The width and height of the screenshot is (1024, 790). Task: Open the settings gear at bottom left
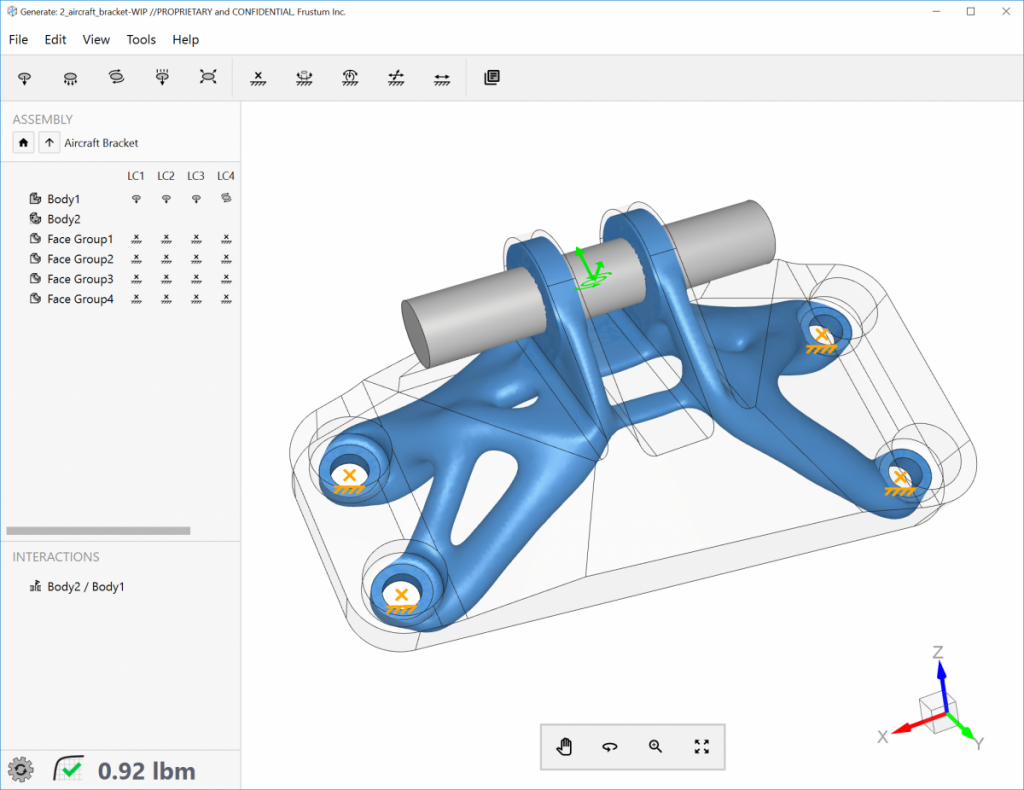coord(20,770)
